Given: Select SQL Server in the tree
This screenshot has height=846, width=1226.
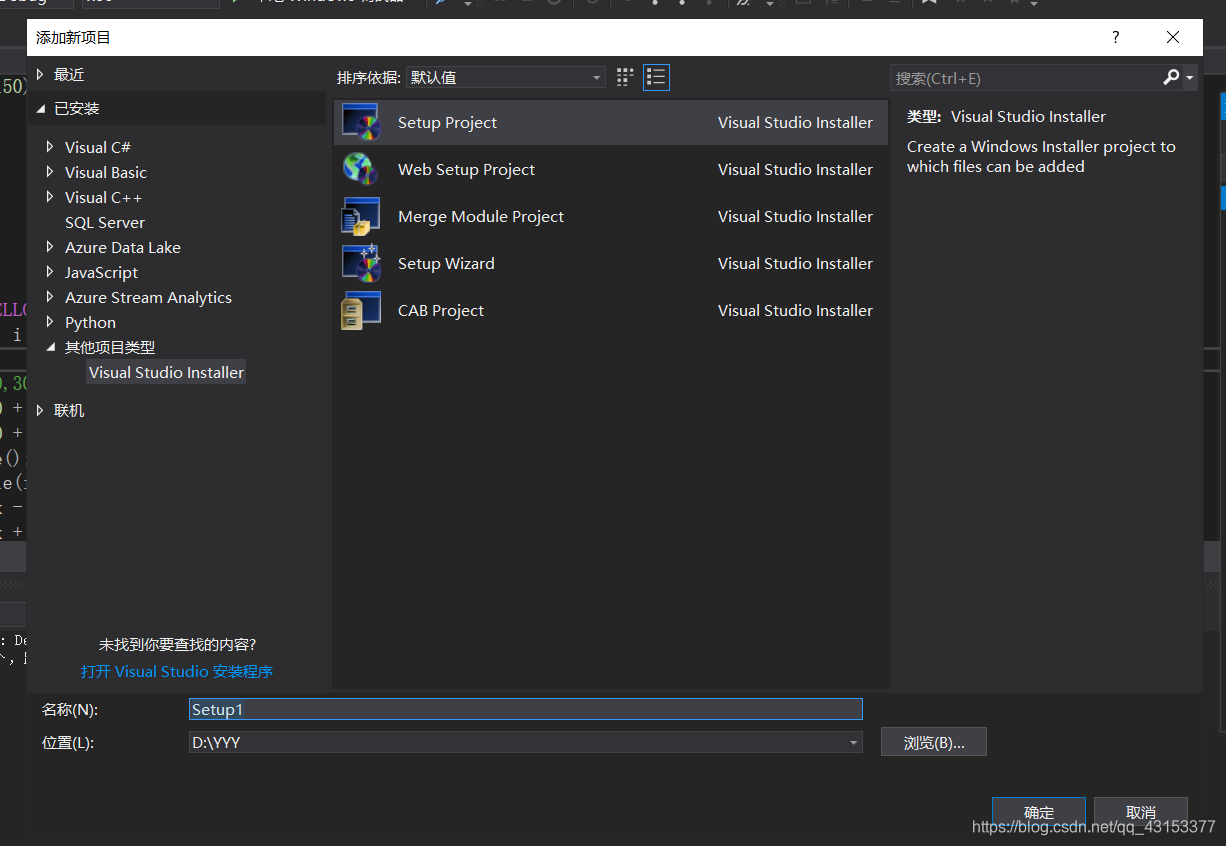Looking at the screenshot, I should click(105, 222).
